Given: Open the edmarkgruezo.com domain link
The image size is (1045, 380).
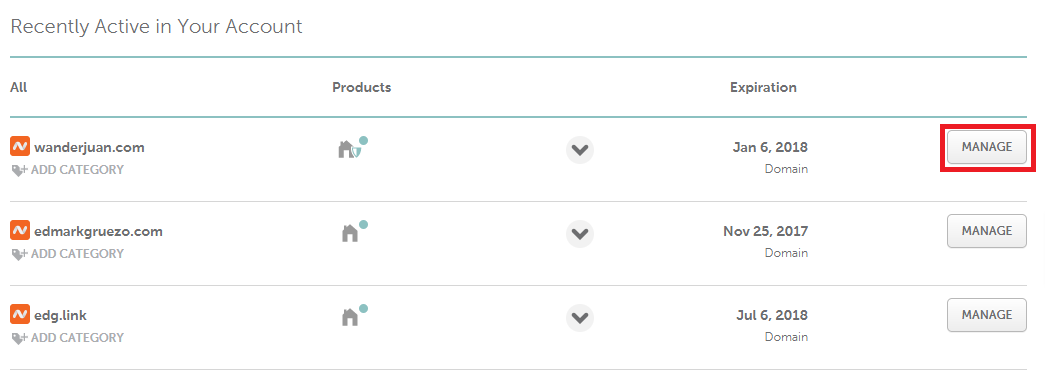Looking at the screenshot, I should click(x=99, y=231).
